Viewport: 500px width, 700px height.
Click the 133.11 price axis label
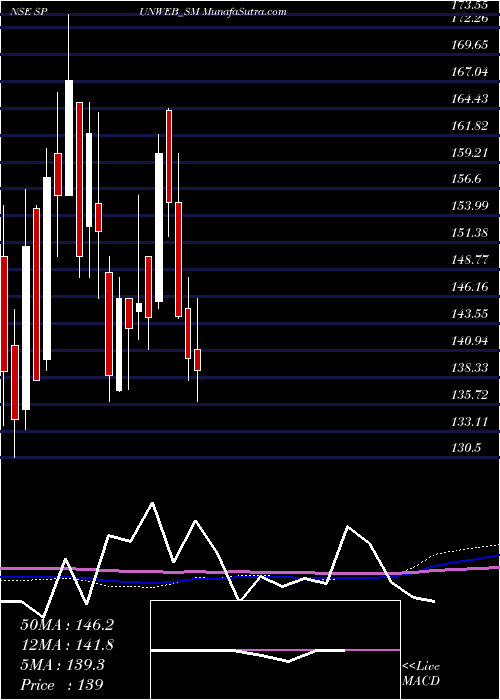(470, 421)
